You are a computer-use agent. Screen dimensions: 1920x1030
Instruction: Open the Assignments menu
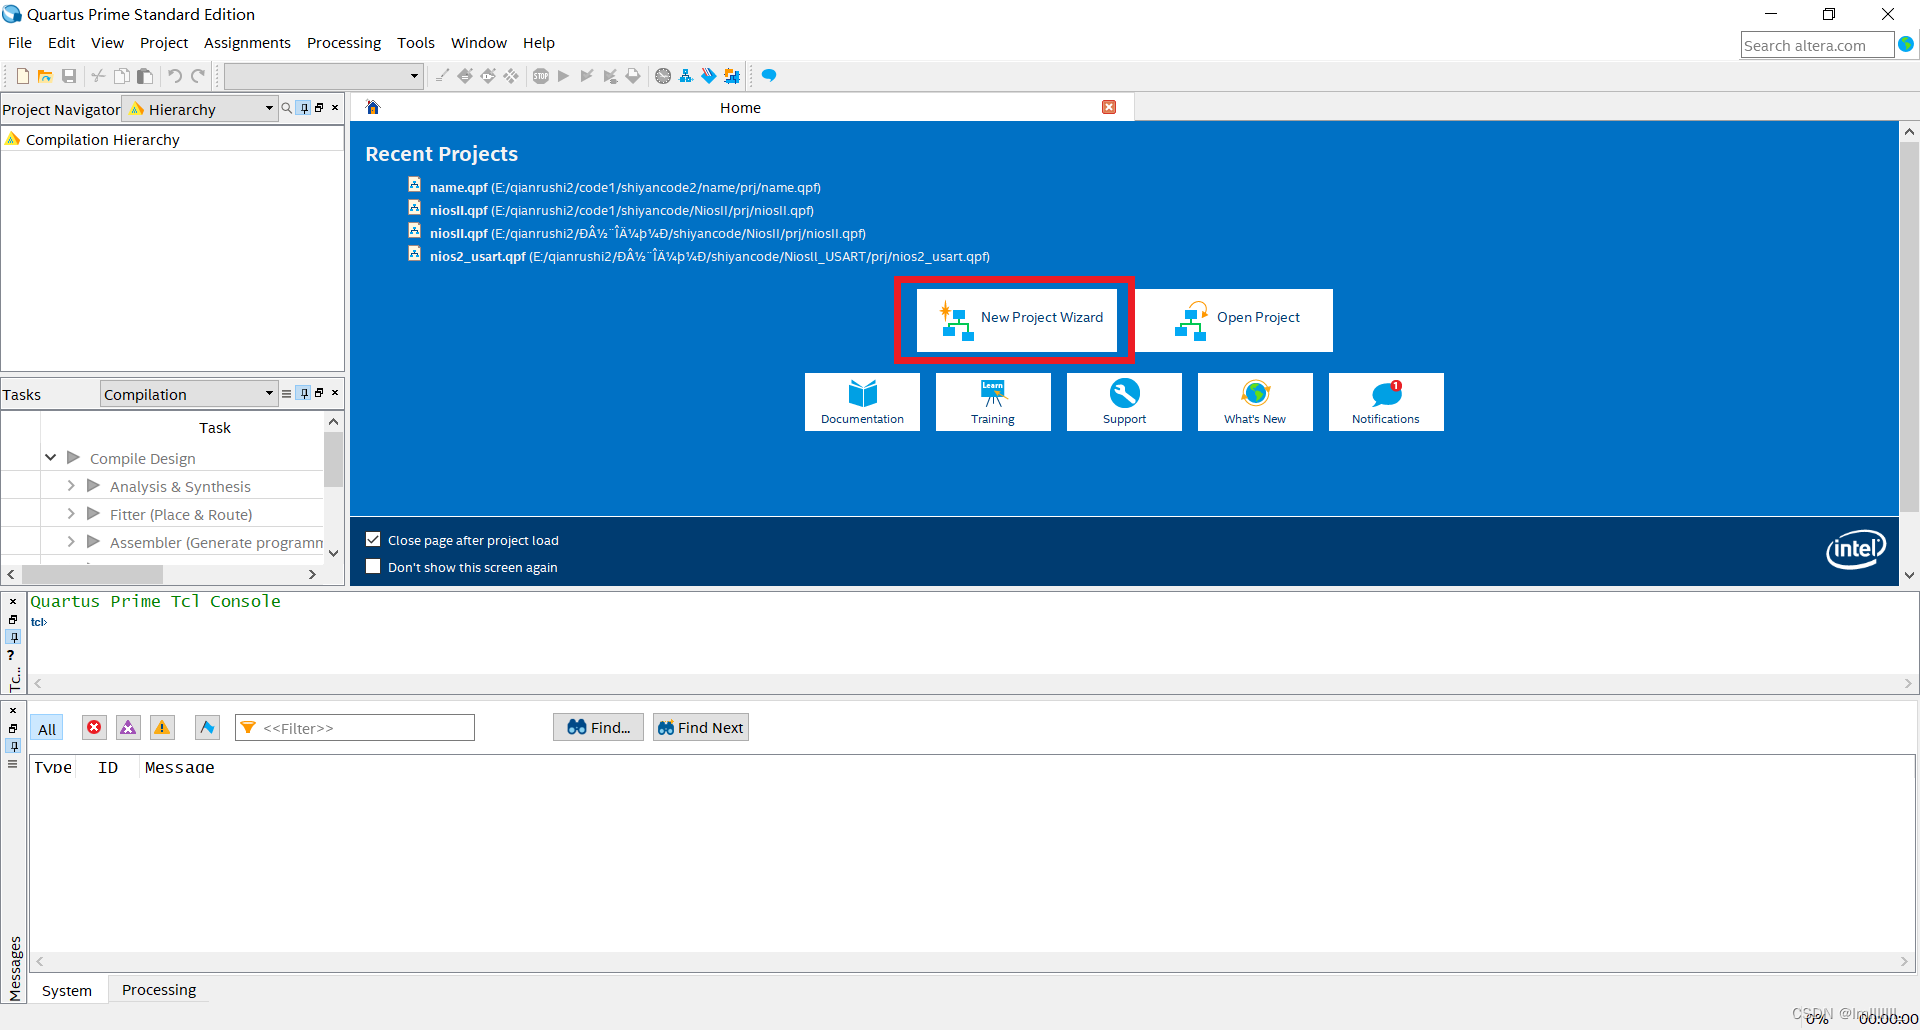(x=247, y=43)
